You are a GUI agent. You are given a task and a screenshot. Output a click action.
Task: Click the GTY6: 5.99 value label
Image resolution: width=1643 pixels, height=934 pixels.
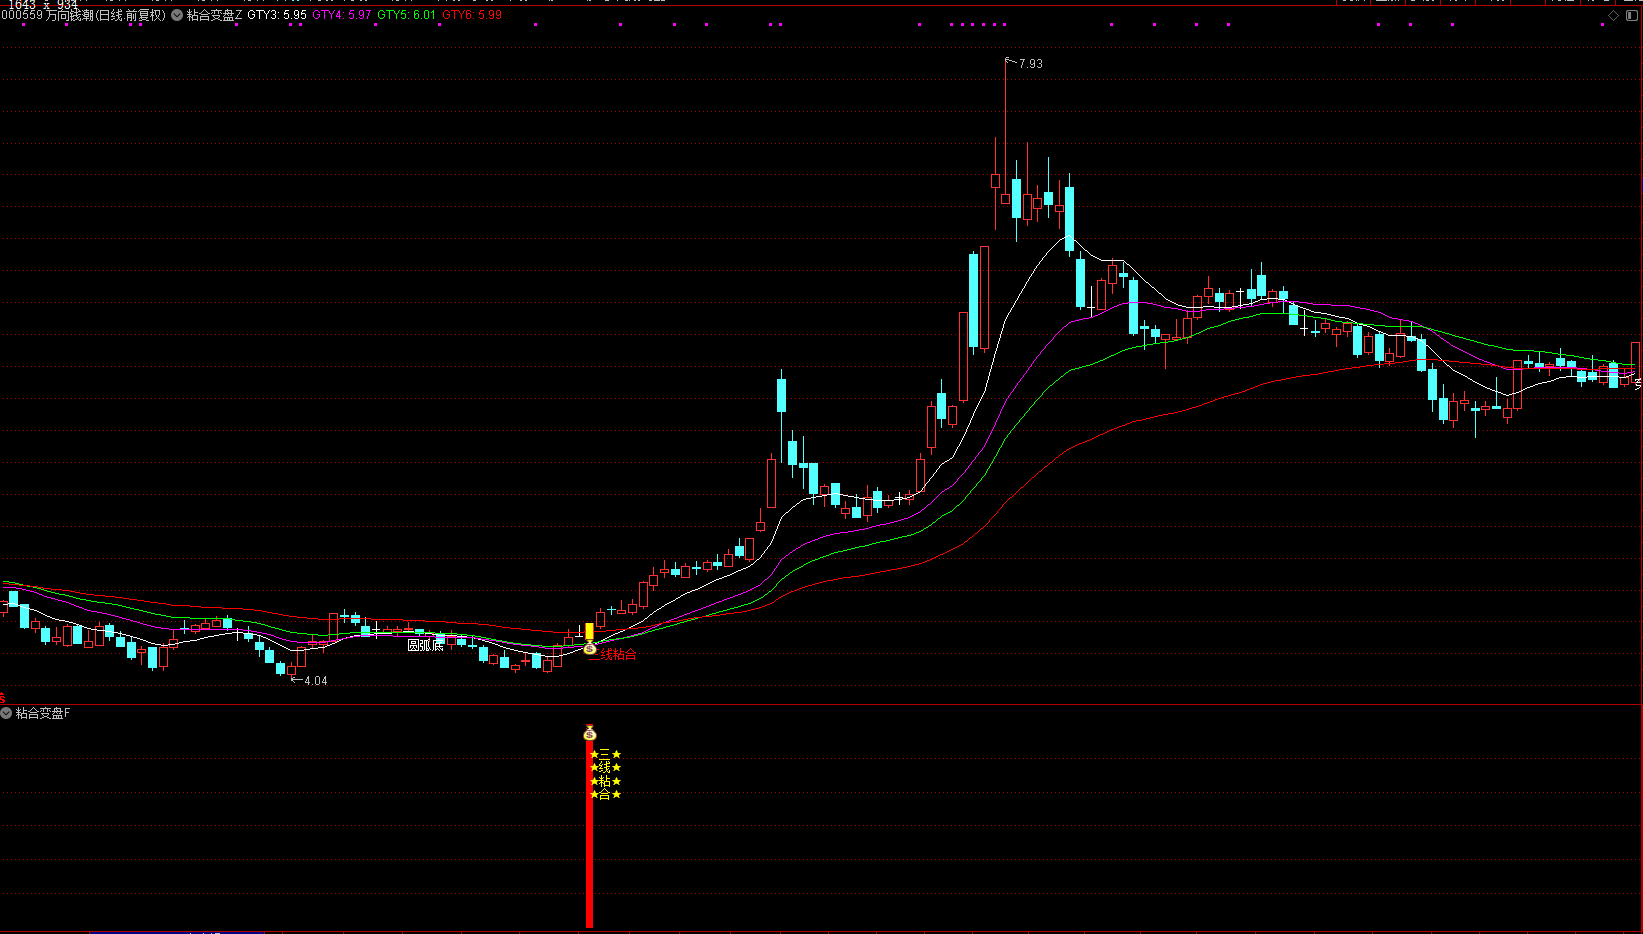click(x=472, y=15)
